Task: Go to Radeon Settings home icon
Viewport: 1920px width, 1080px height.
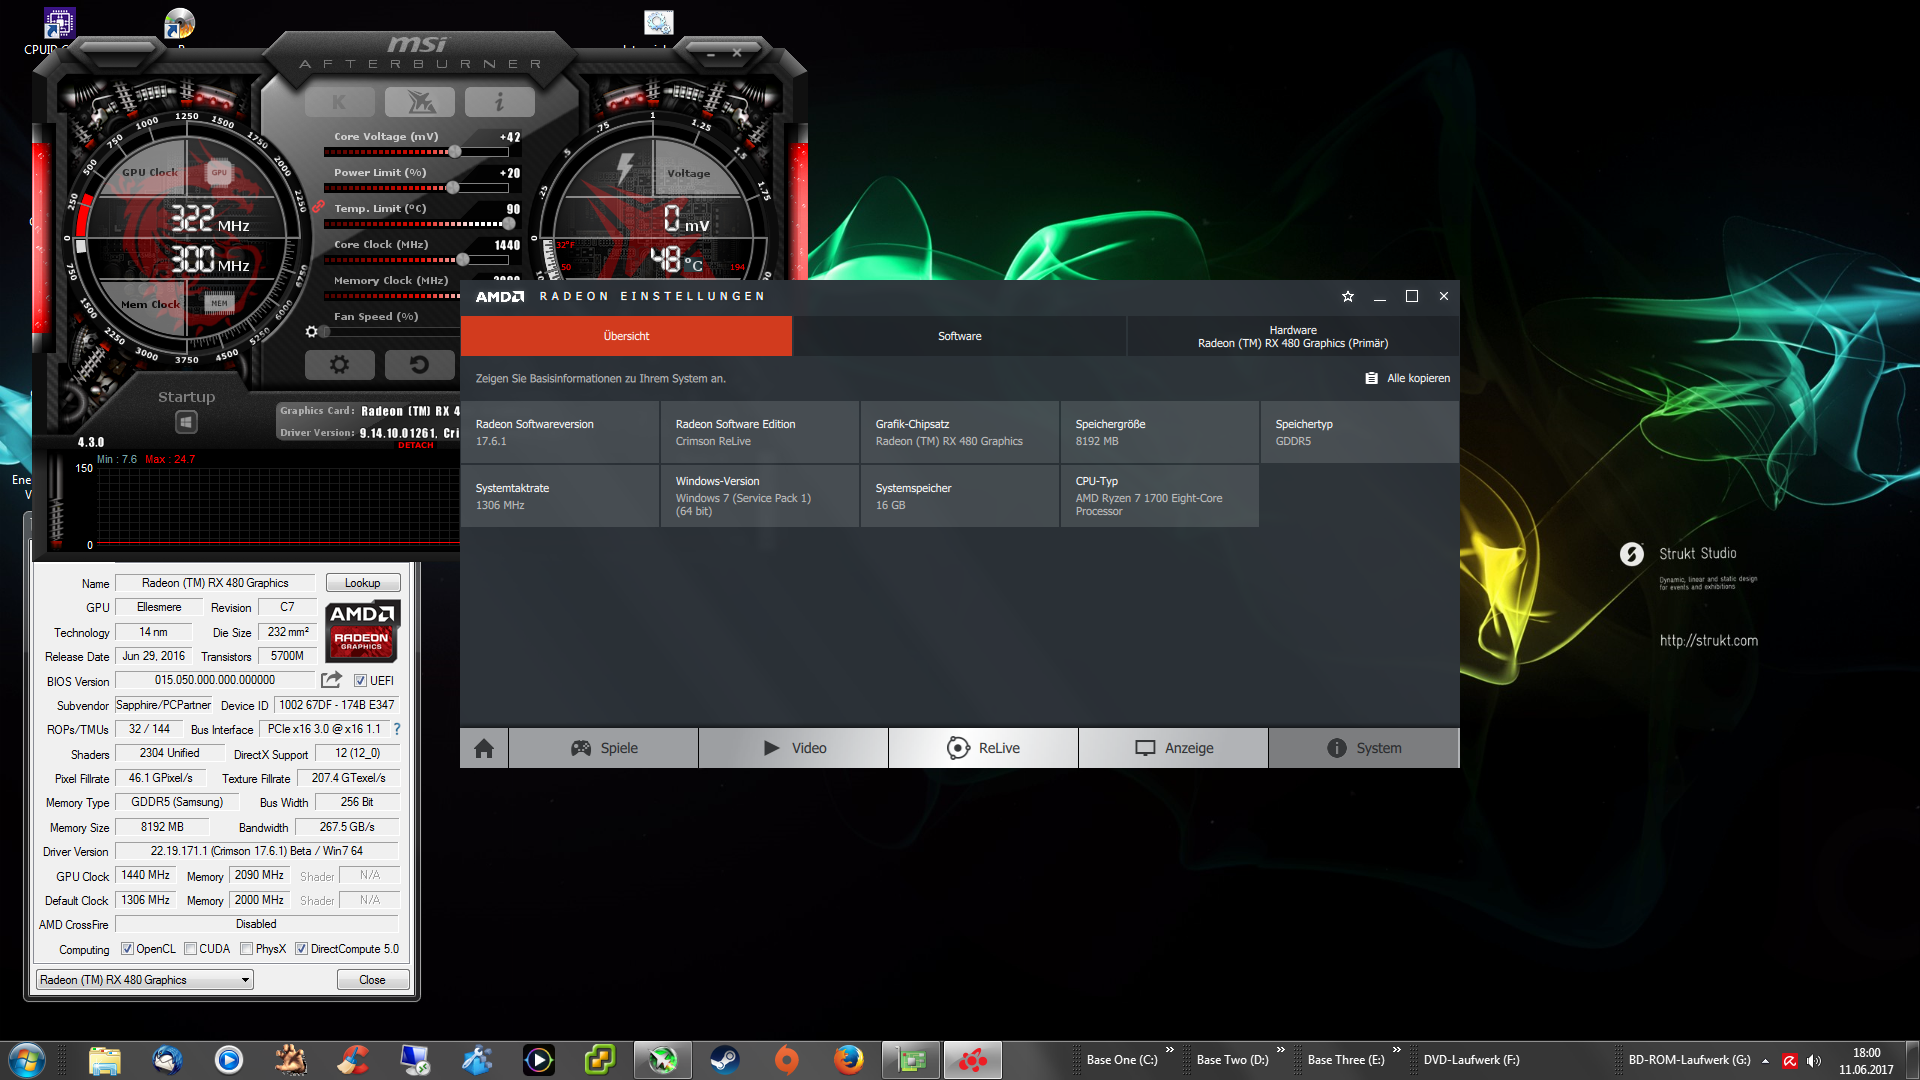Action: [484, 748]
